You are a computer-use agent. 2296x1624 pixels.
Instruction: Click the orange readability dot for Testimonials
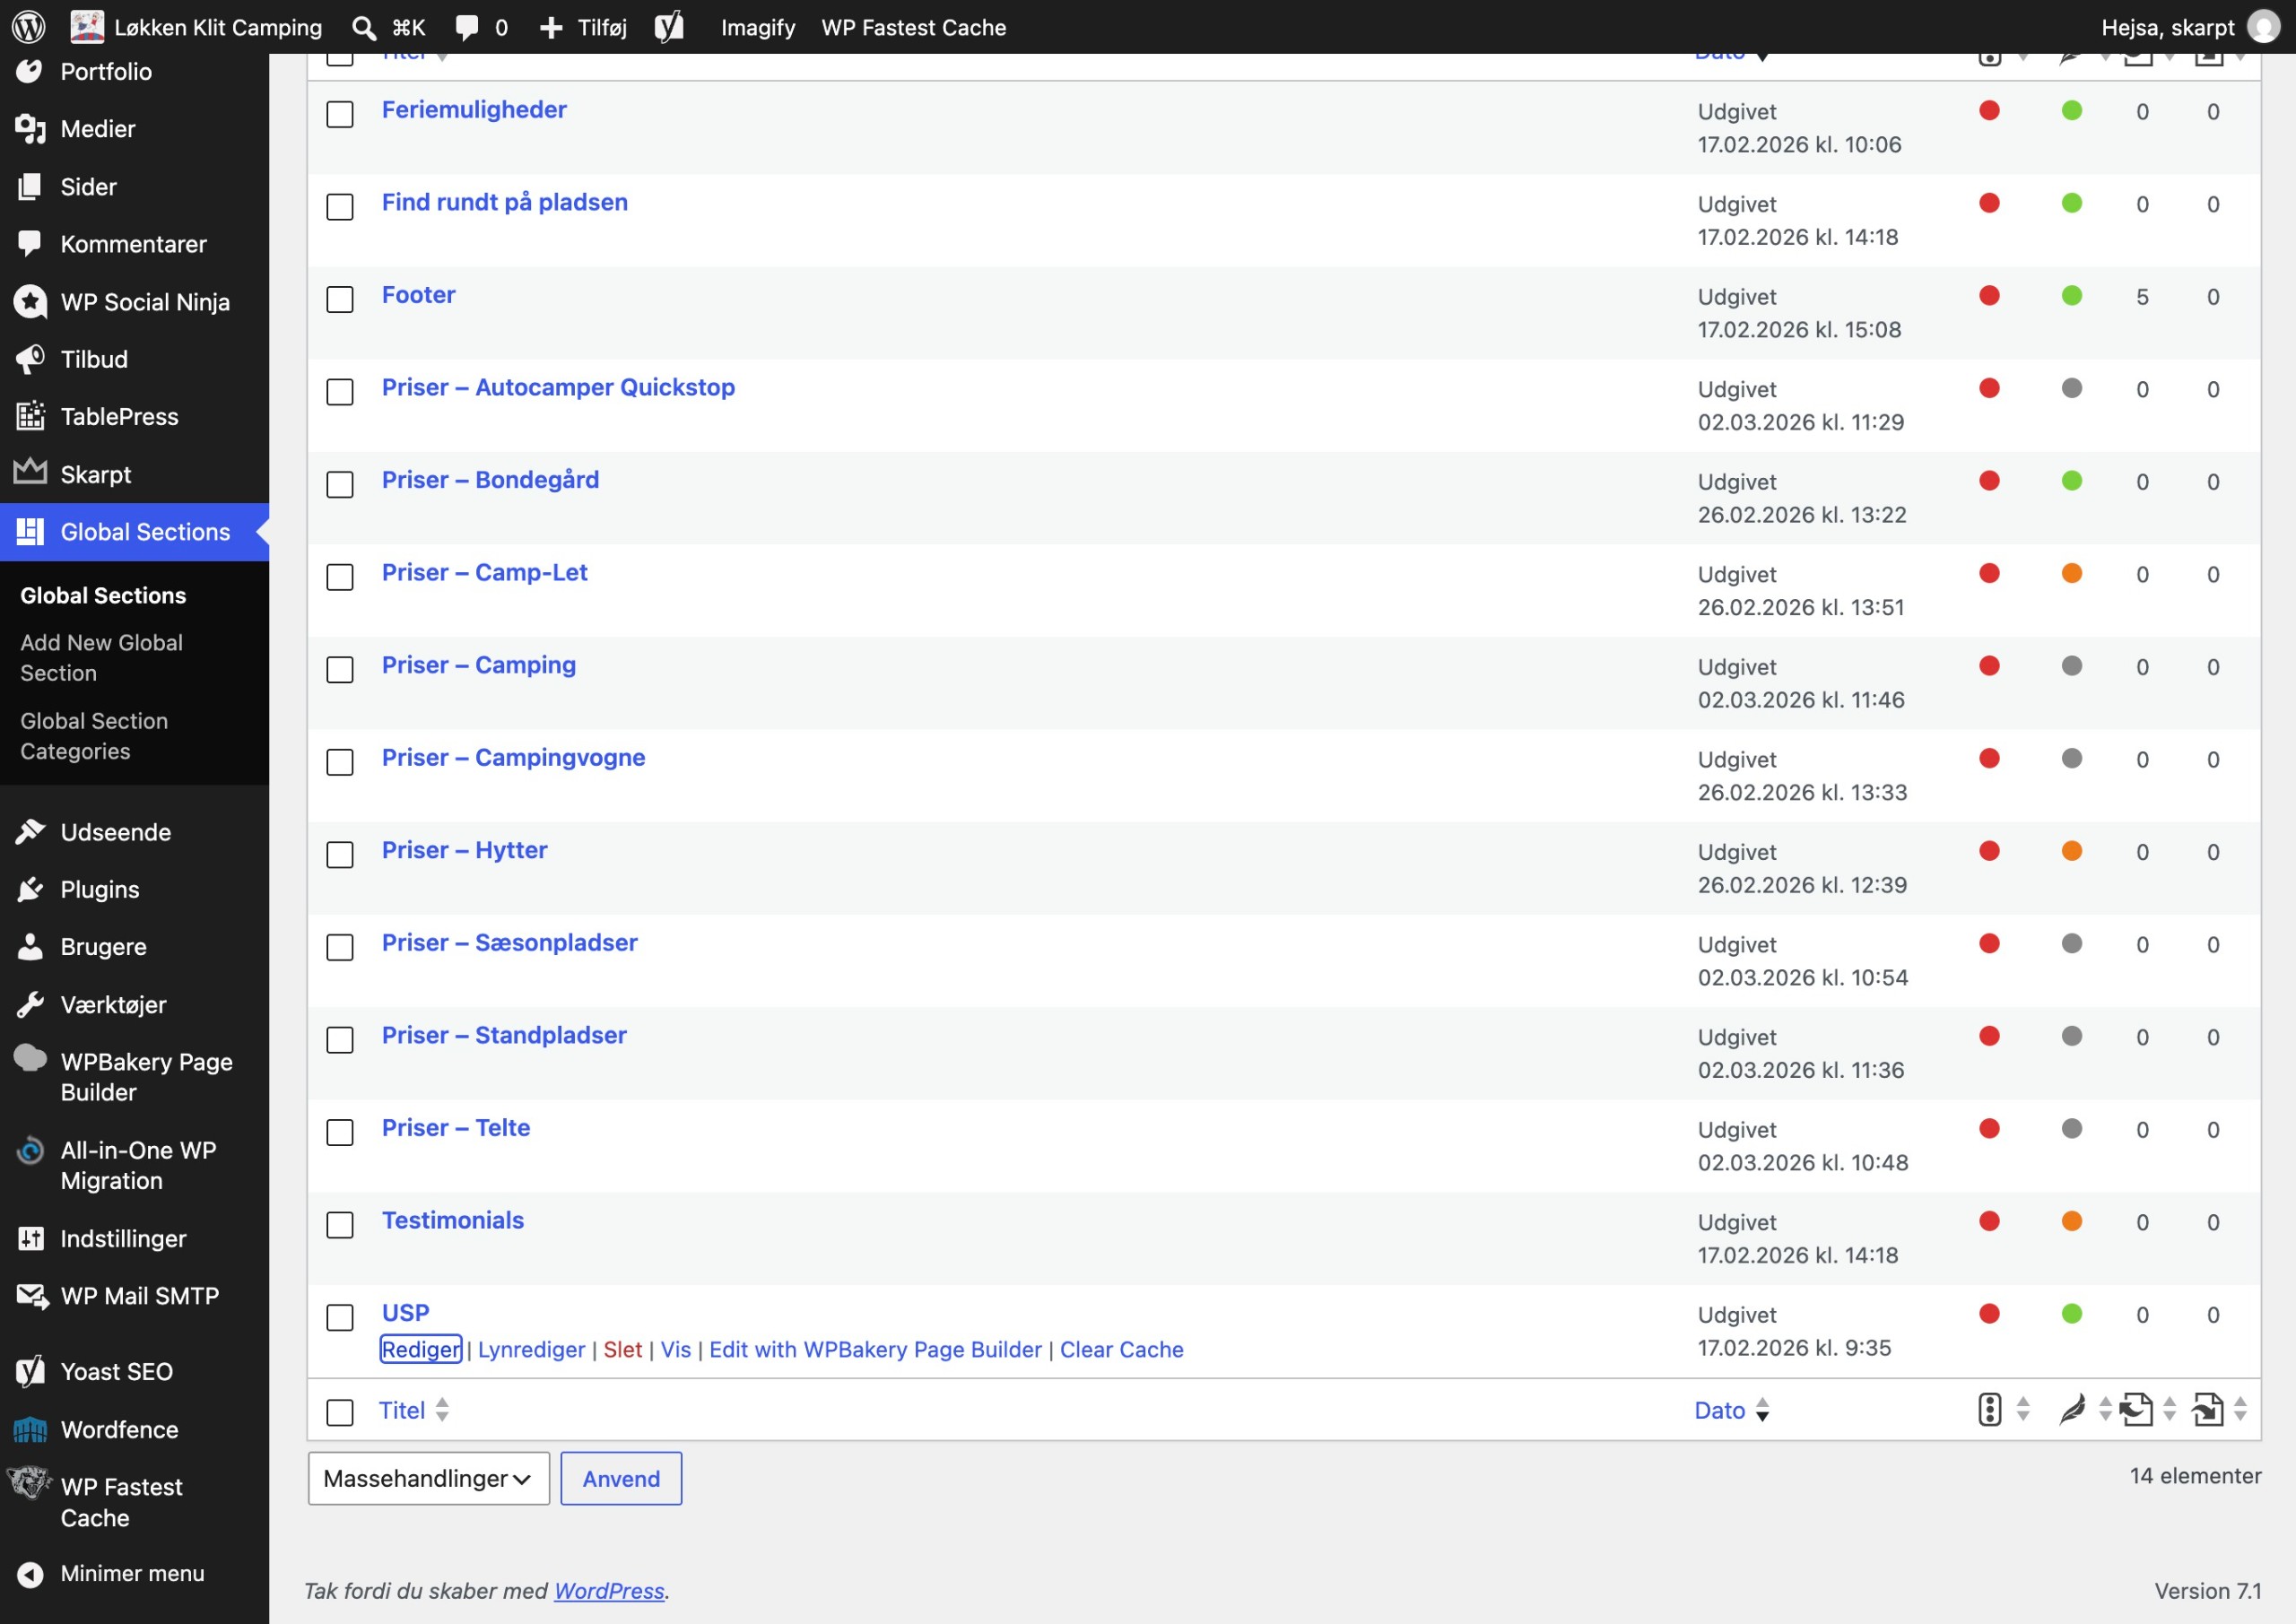coord(2072,1221)
